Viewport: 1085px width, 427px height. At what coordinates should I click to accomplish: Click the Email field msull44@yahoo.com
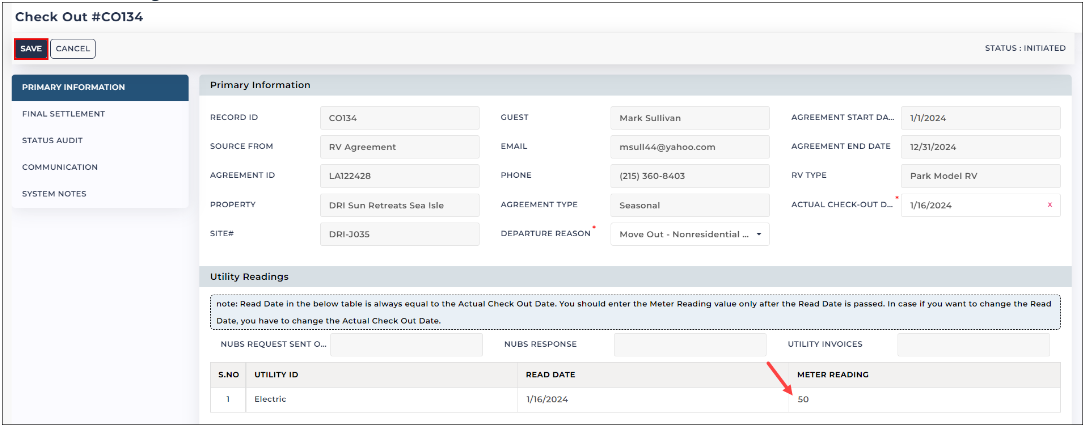tap(690, 147)
